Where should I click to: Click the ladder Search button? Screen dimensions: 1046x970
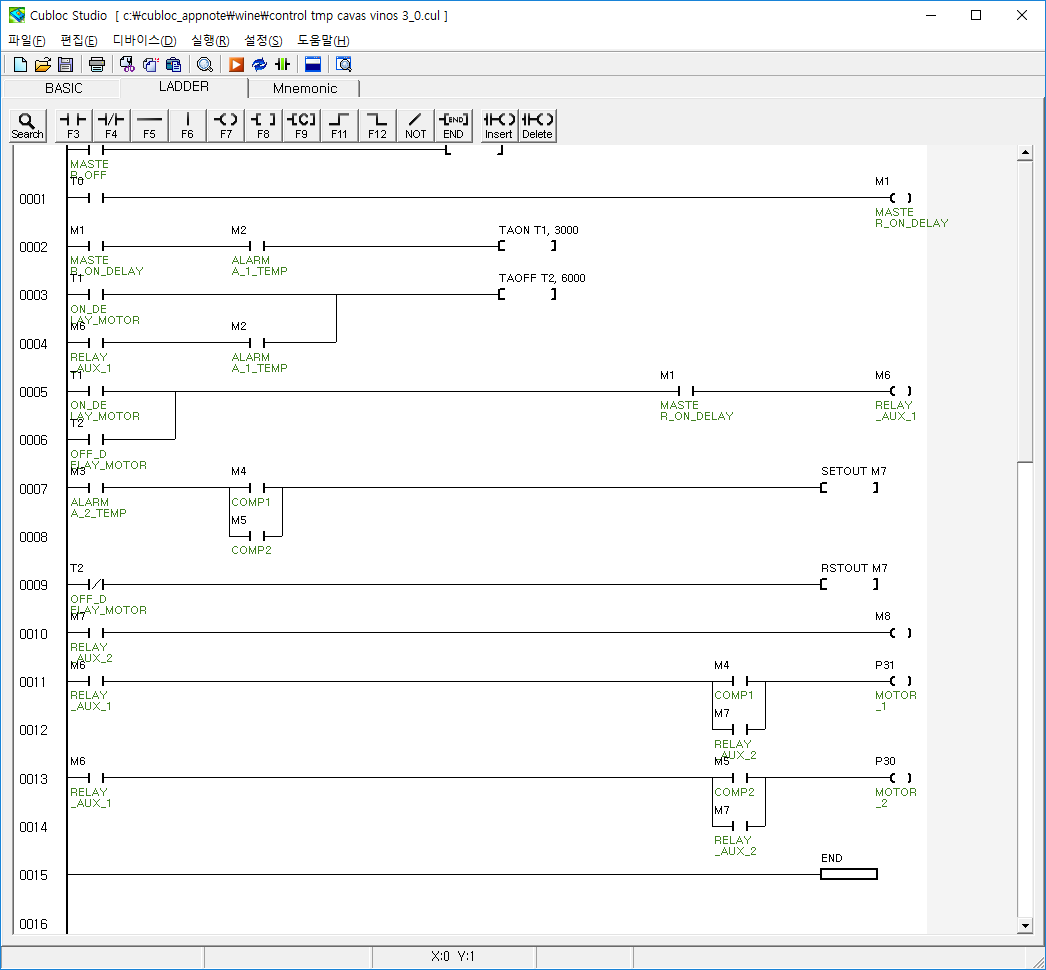(x=27, y=125)
